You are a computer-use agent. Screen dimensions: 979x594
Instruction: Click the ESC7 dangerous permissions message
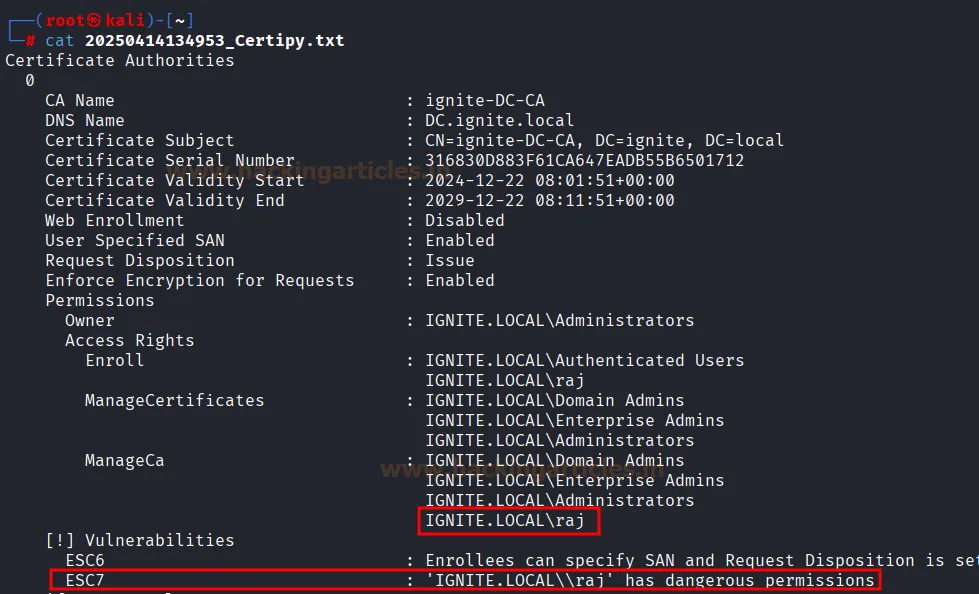pos(650,580)
